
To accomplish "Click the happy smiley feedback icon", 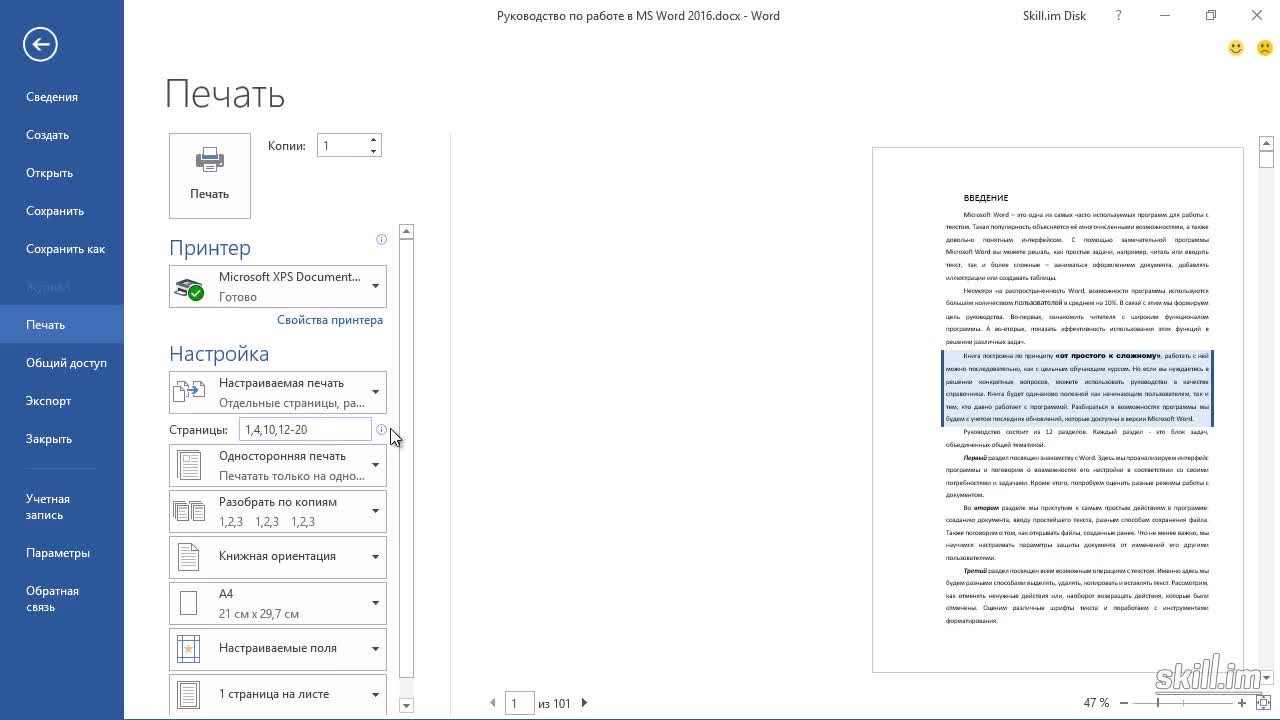I will click(x=1236, y=48).
